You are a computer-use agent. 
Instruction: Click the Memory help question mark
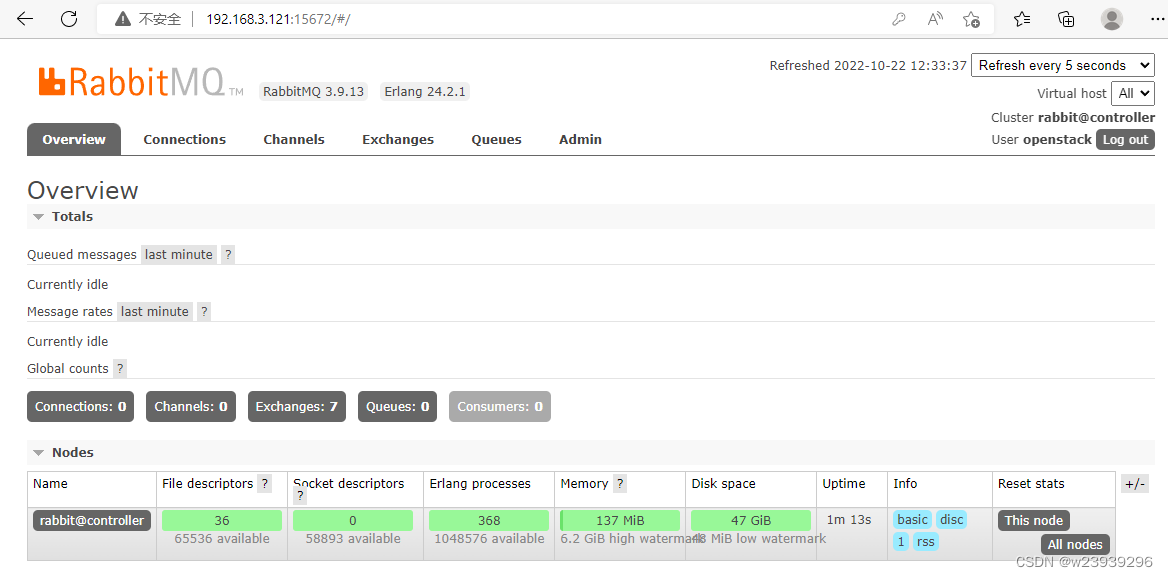coord(619,483)
